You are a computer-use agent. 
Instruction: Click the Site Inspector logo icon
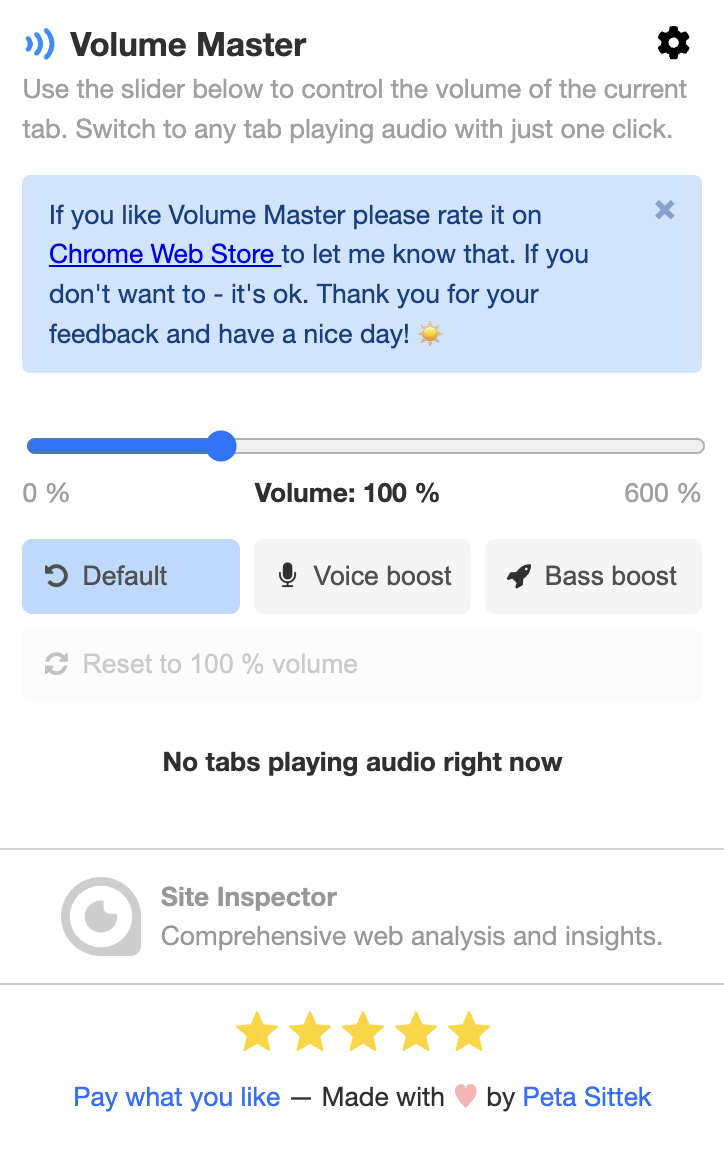pyautogui.click(x=101, y=916)
